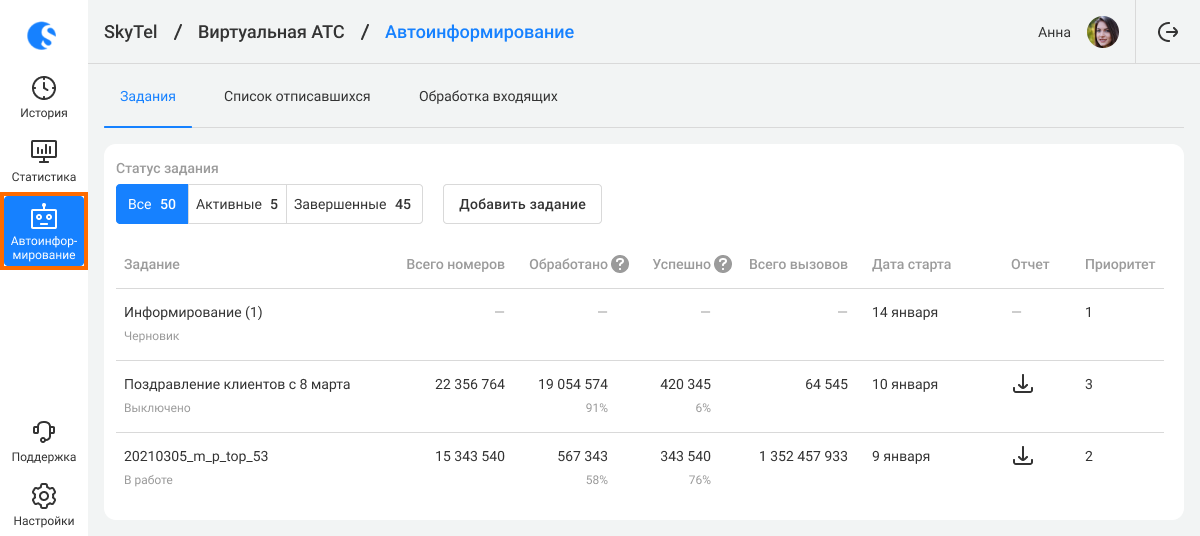
Task: Click the value 1 352 457 933
Action: click(803, 456)
